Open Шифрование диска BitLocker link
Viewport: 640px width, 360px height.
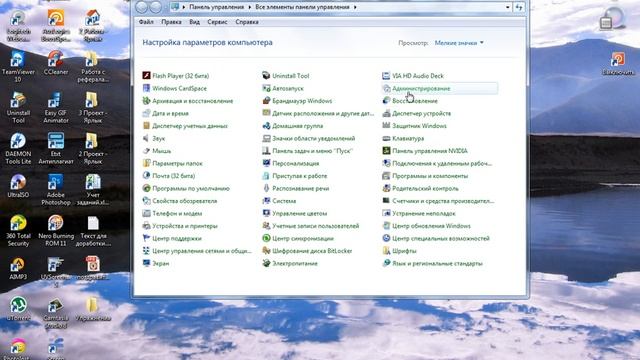click(x=312, y=251)
